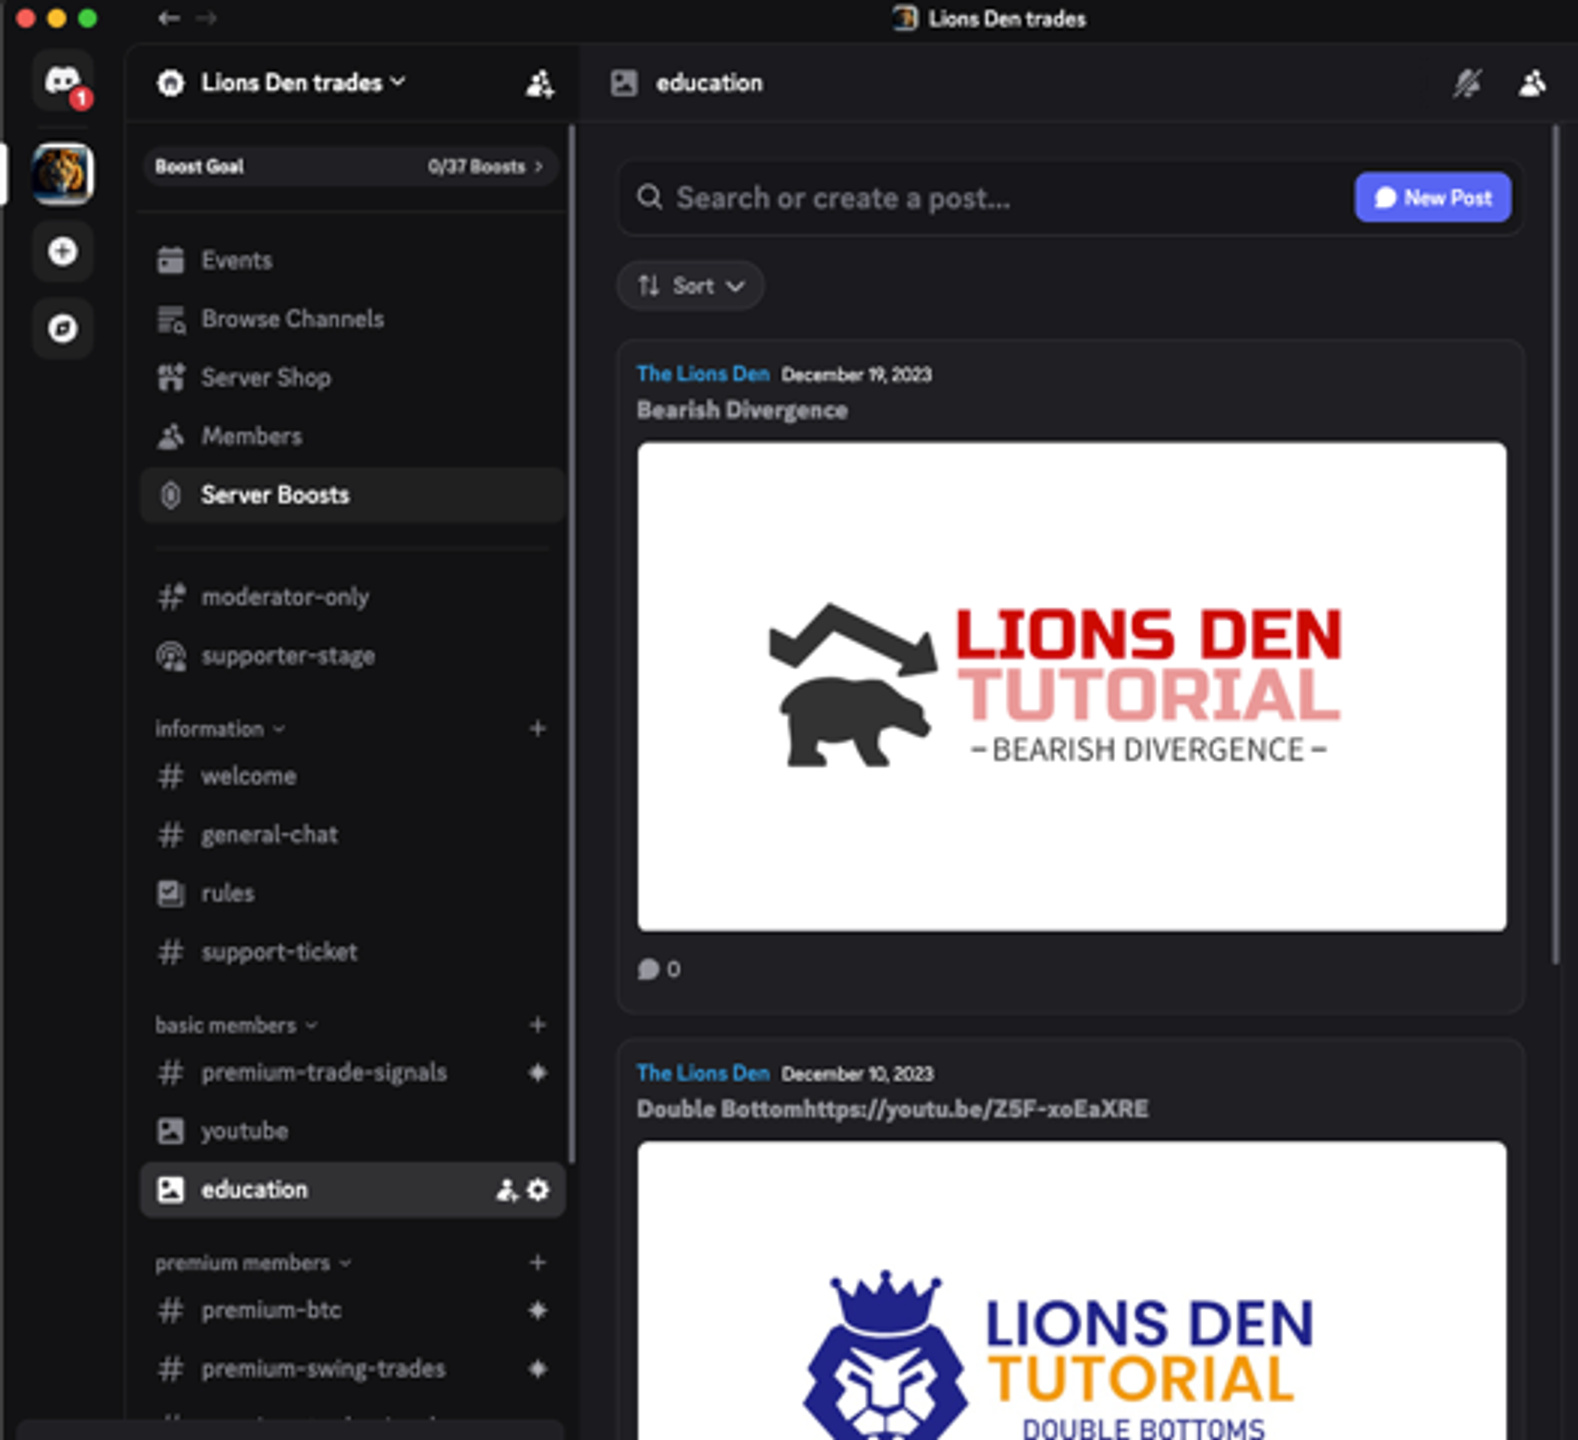
Task: Join supporter-stage channel
Action: point(353,656)
